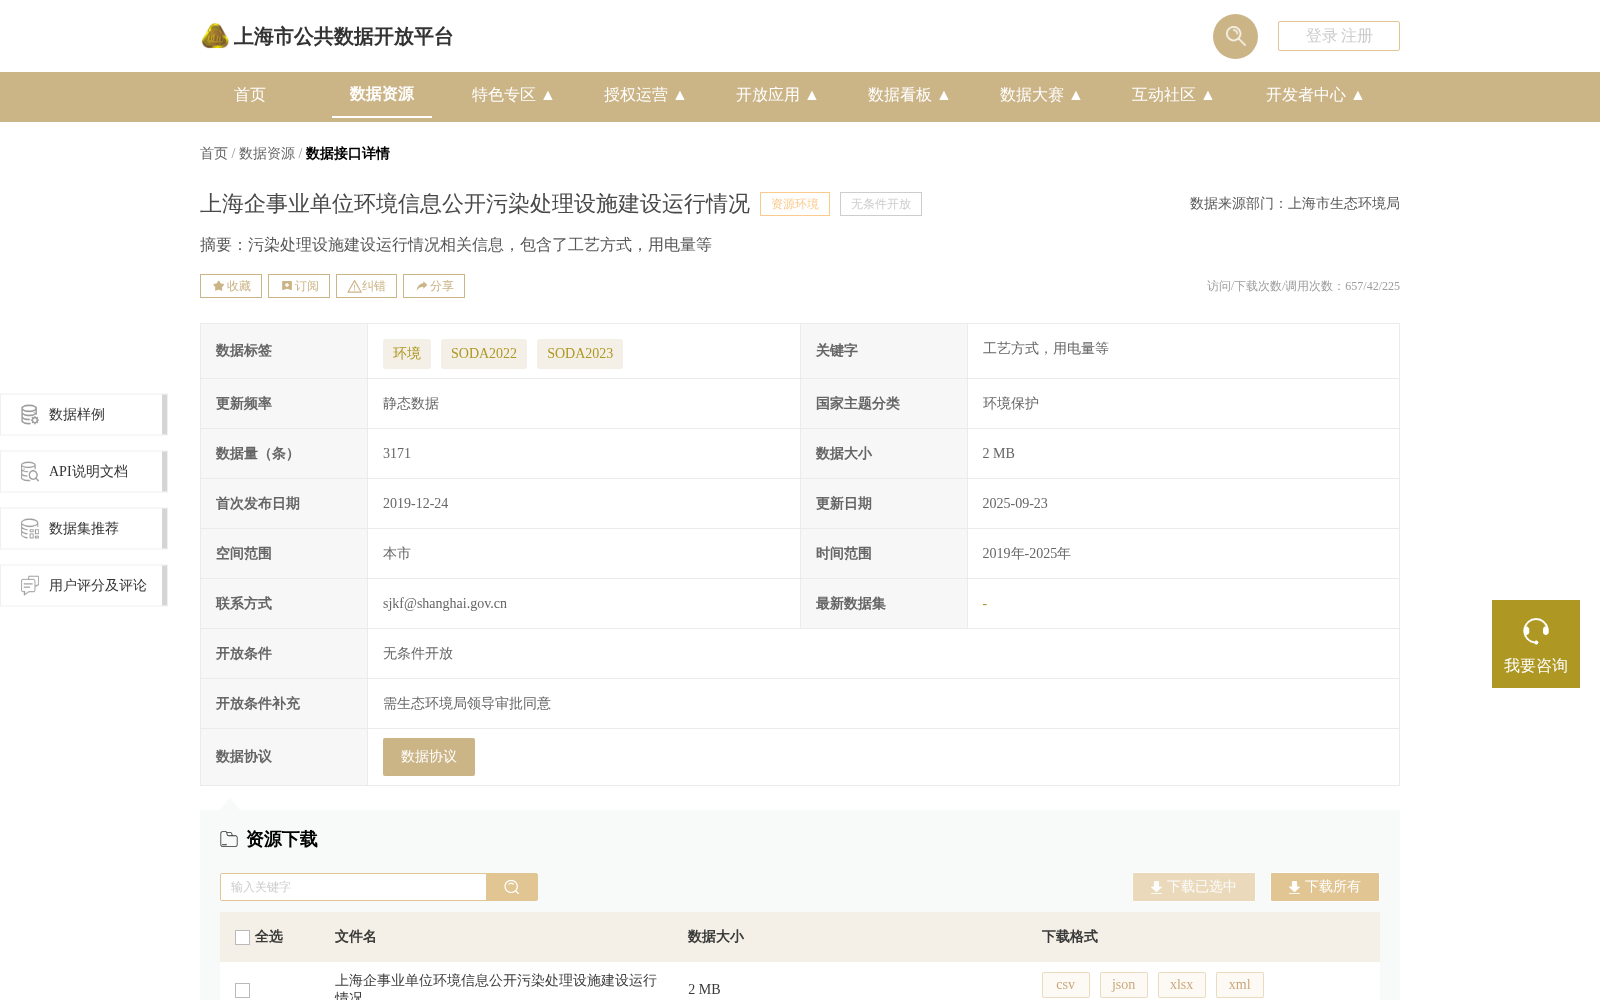This screenshot has width=1600, height=1000.
Task: Click the 数据来源部门：上海市生态环境局 text
Action: click(x=1295, y=204)
